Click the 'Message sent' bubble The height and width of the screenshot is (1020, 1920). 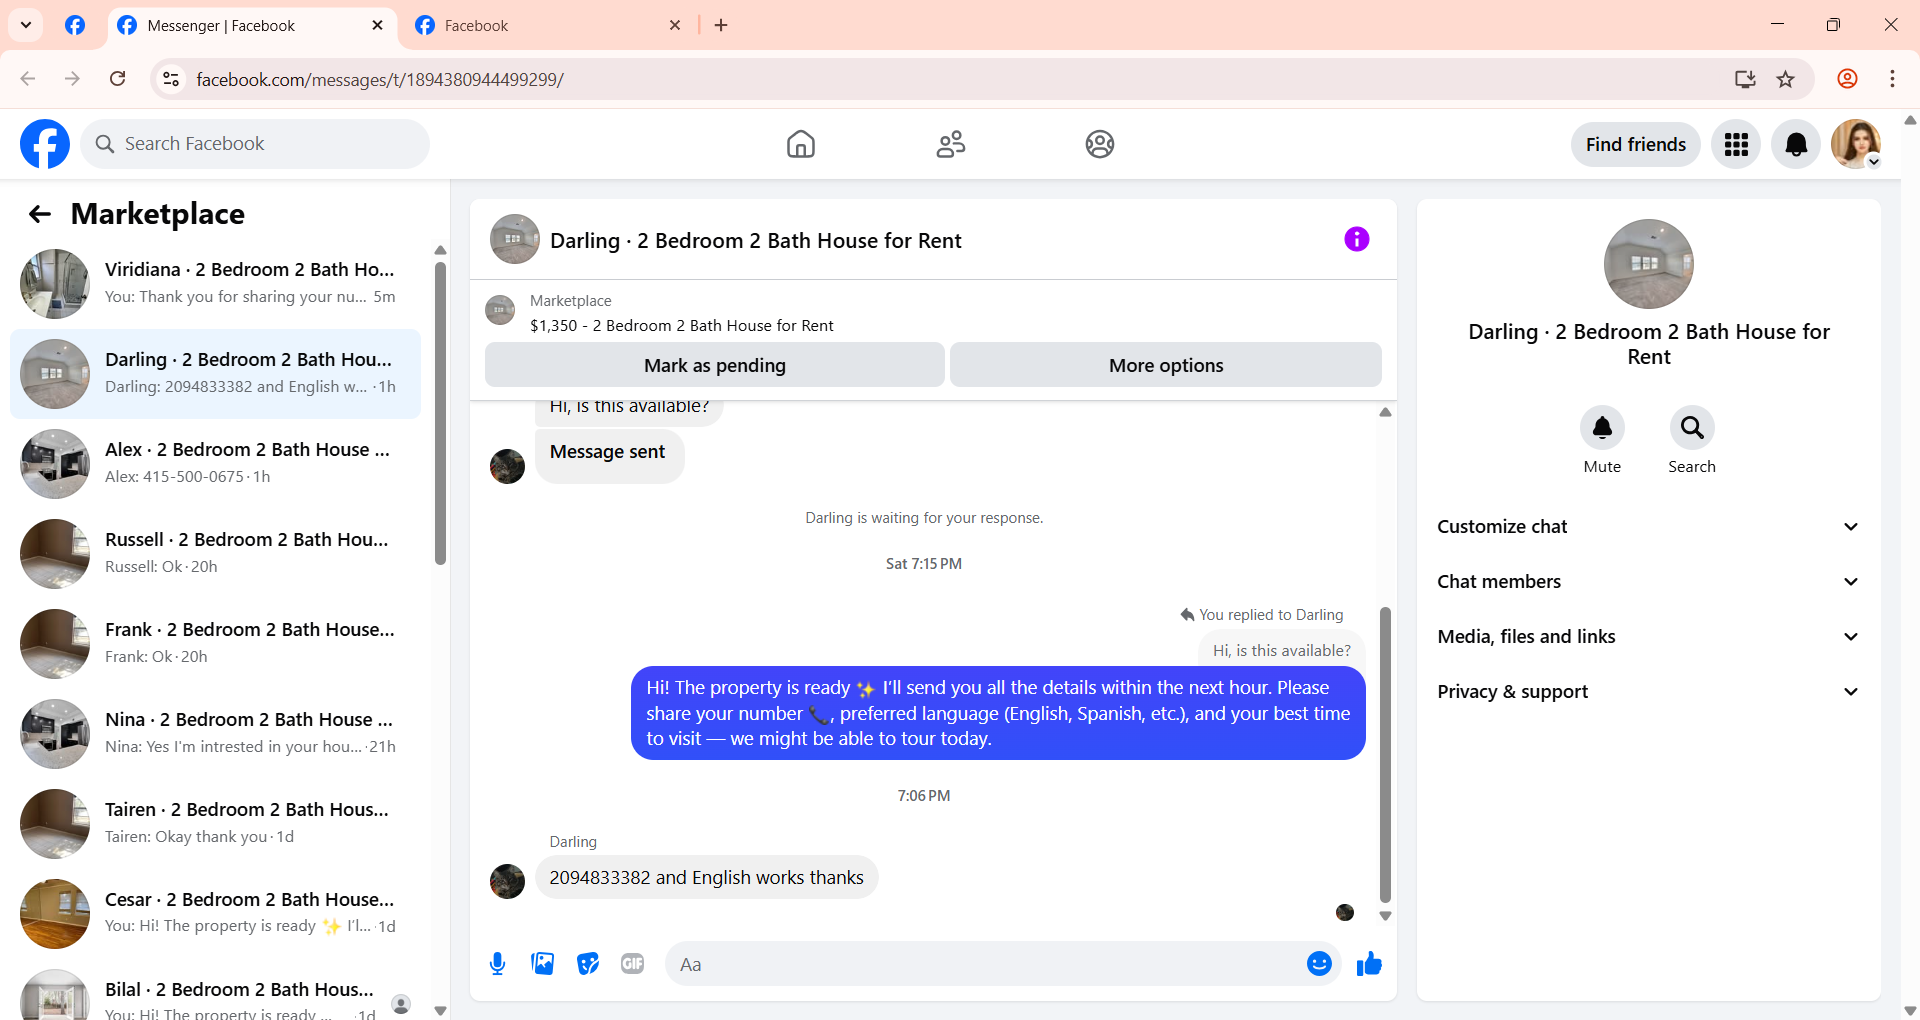(x=609, y=456)
